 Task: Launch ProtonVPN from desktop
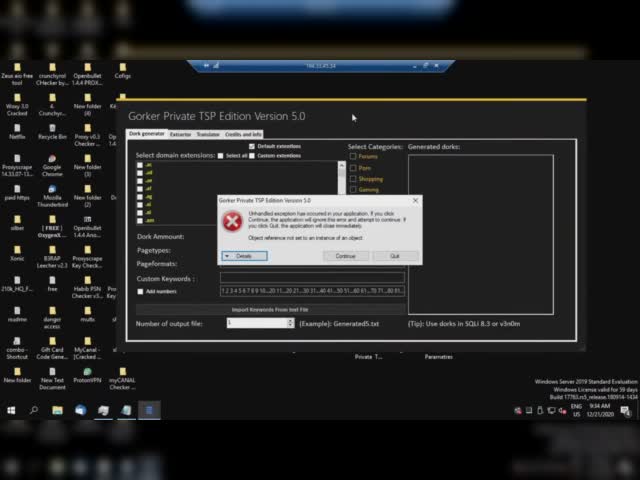(87, 375)
